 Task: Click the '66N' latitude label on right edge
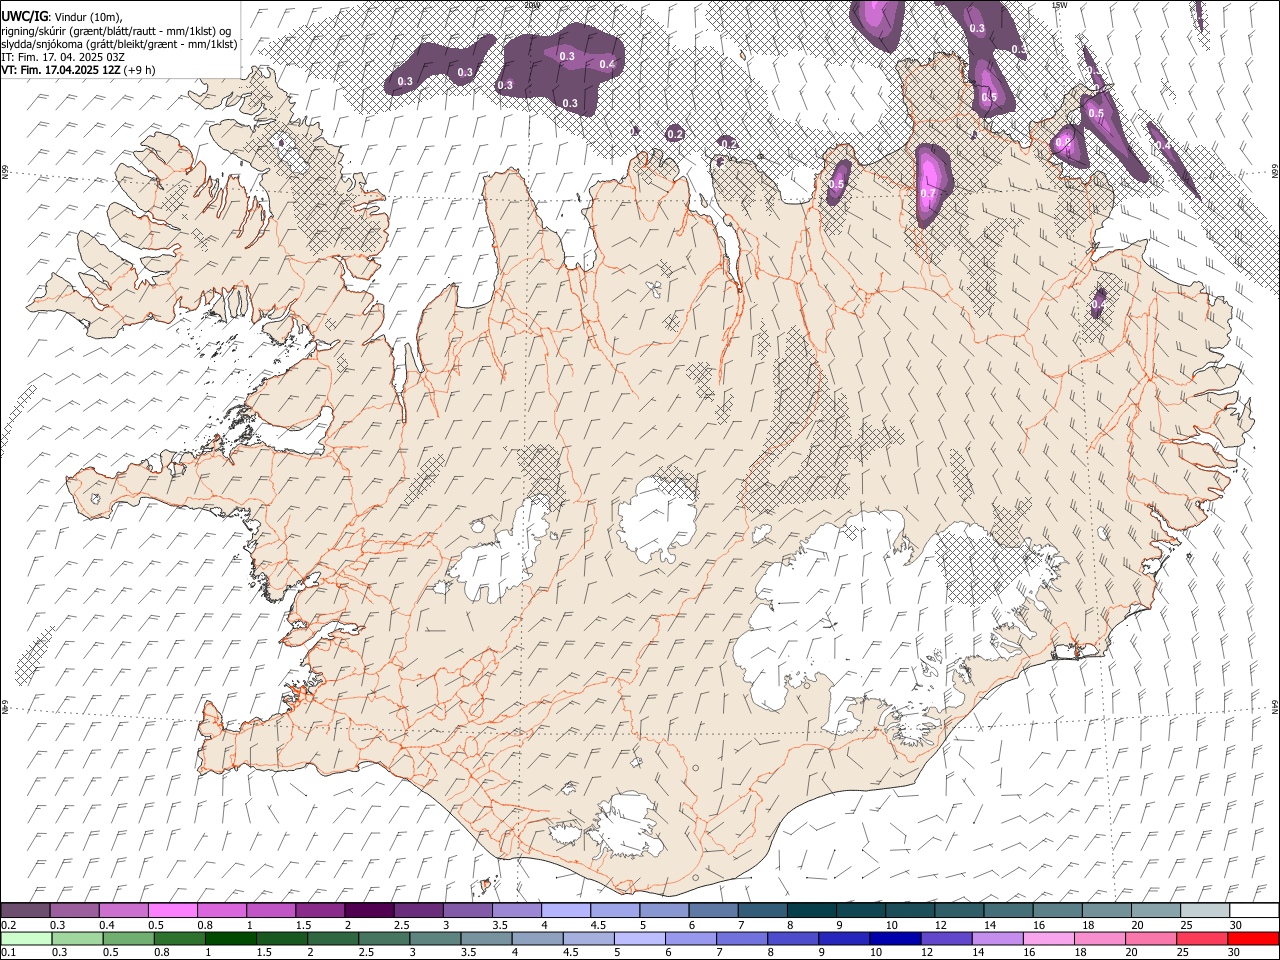[x=1275, y=172]
